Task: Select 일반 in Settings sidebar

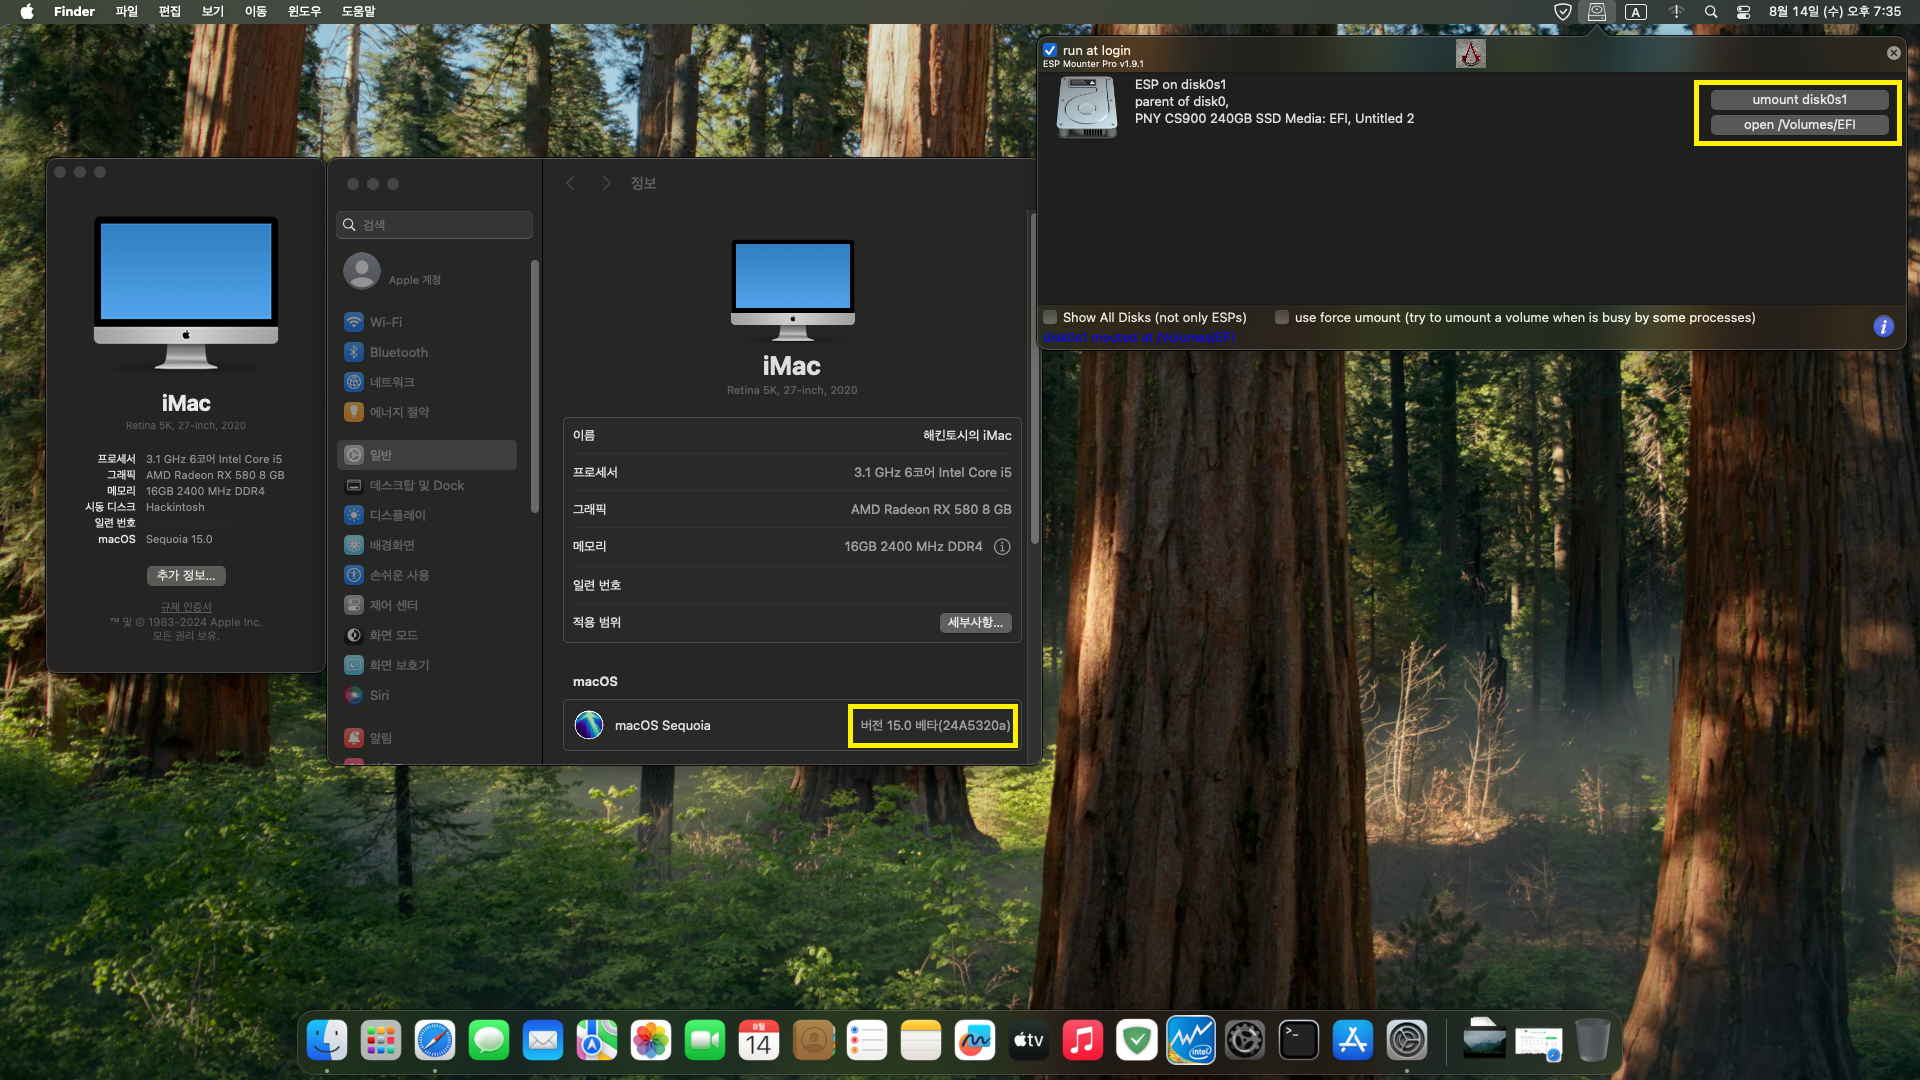Action: pos(427,455)
